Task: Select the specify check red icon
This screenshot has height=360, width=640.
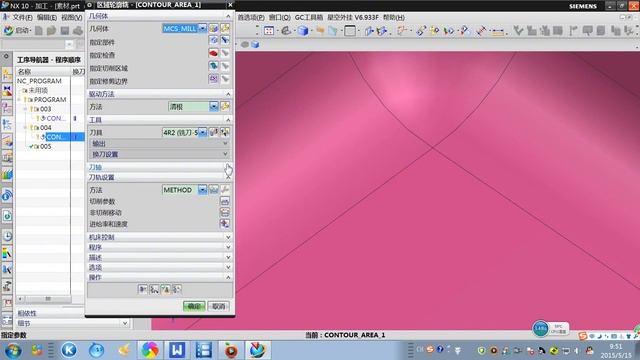Action: click(213, 53)
